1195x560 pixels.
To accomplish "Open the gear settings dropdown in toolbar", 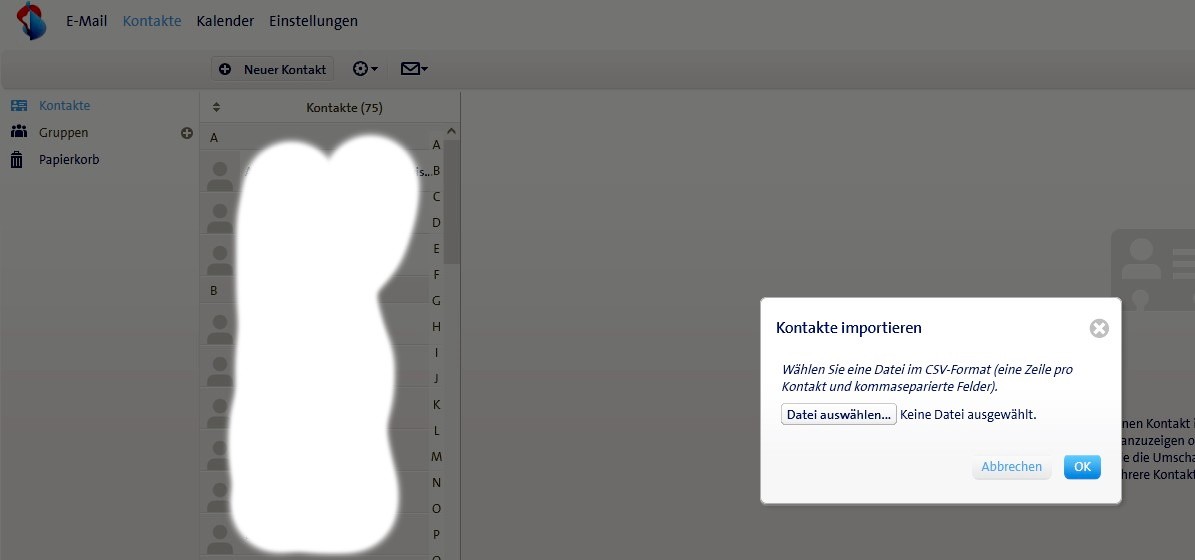I will [x=365, y=69].
